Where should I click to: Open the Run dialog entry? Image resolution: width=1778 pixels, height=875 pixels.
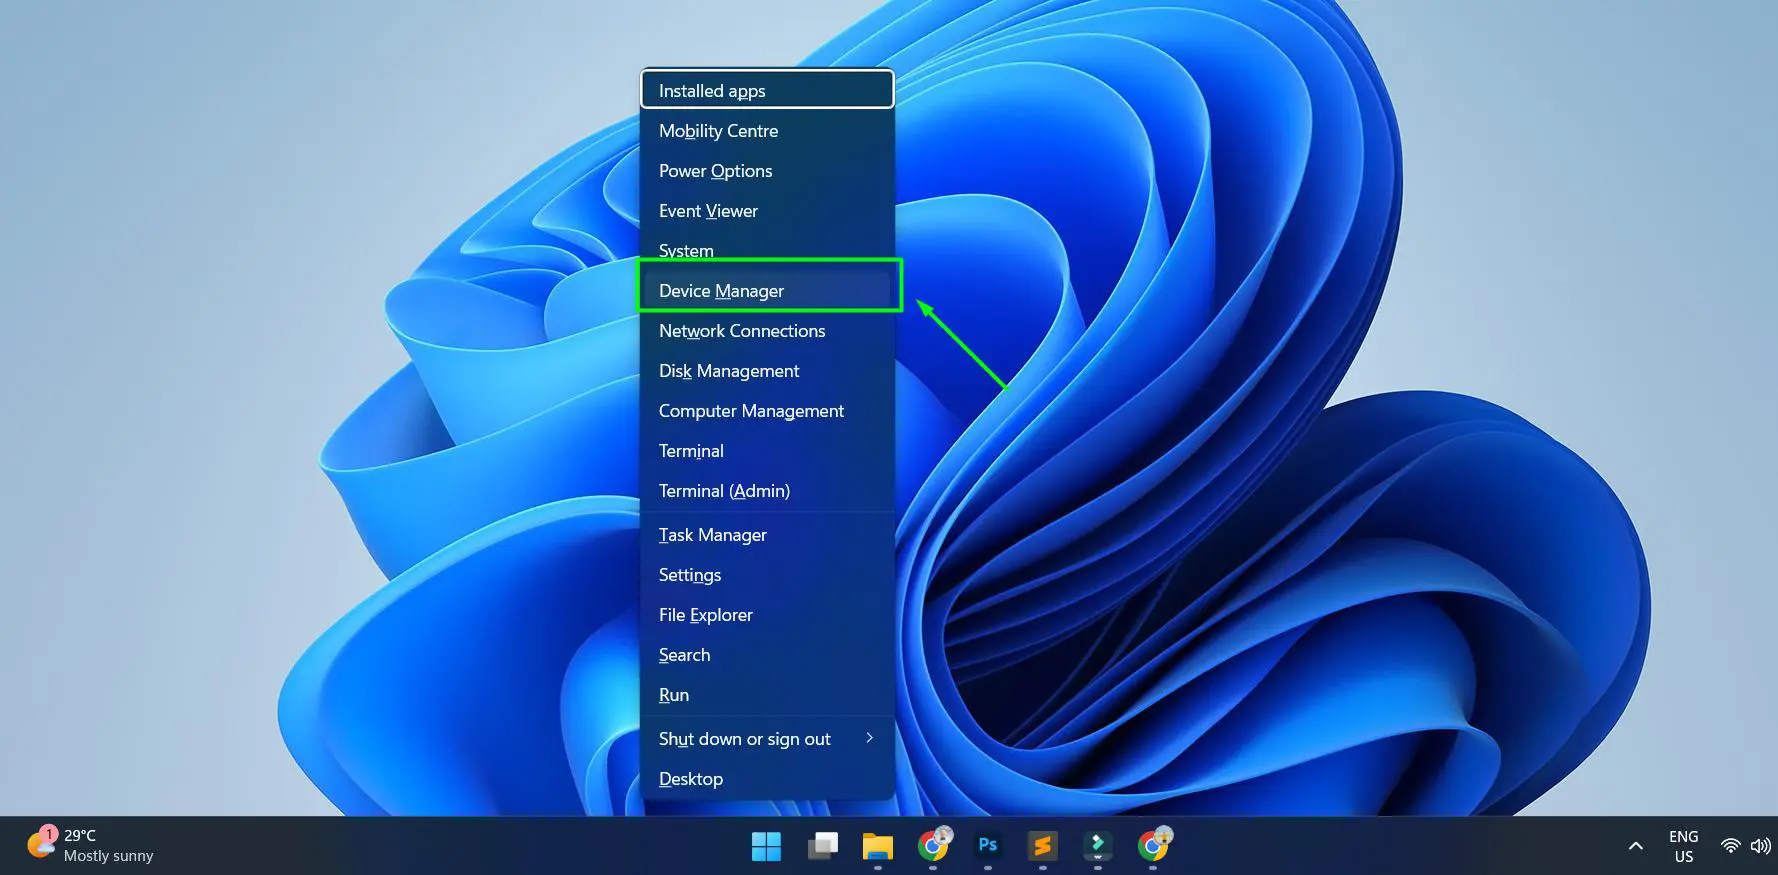point(767,695)
